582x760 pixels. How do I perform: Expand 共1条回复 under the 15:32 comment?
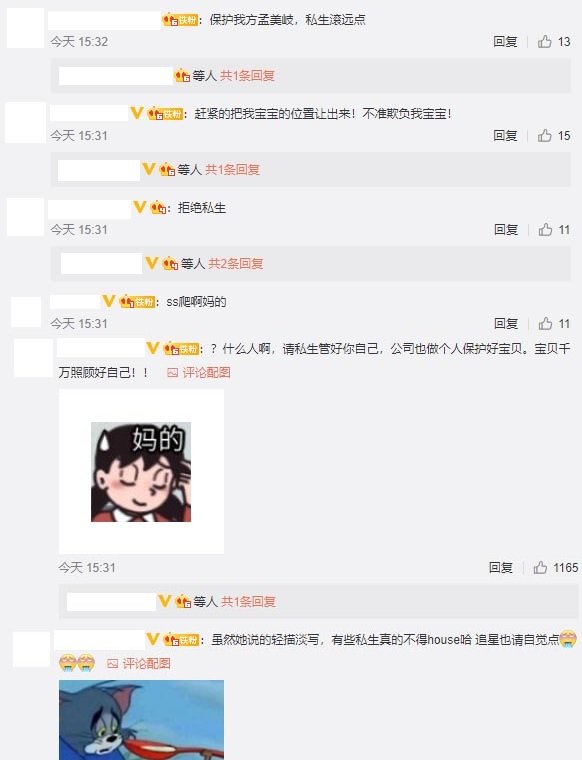coord(248,76)
